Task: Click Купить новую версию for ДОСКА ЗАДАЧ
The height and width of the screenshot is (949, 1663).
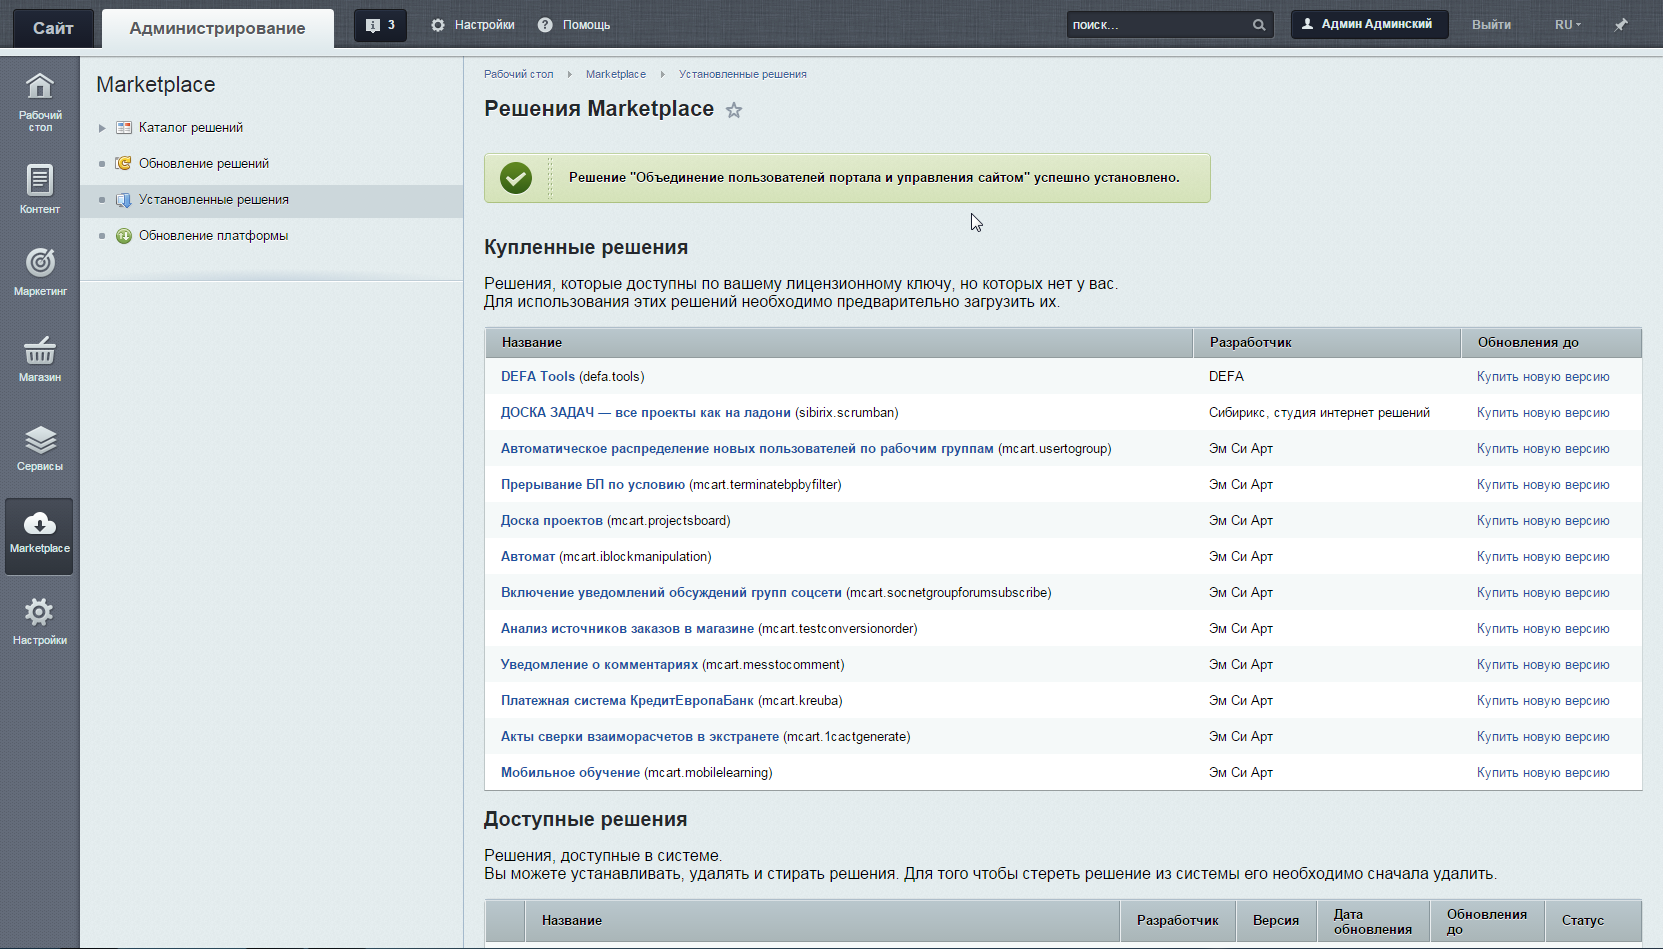Action: coord(1543,413)
